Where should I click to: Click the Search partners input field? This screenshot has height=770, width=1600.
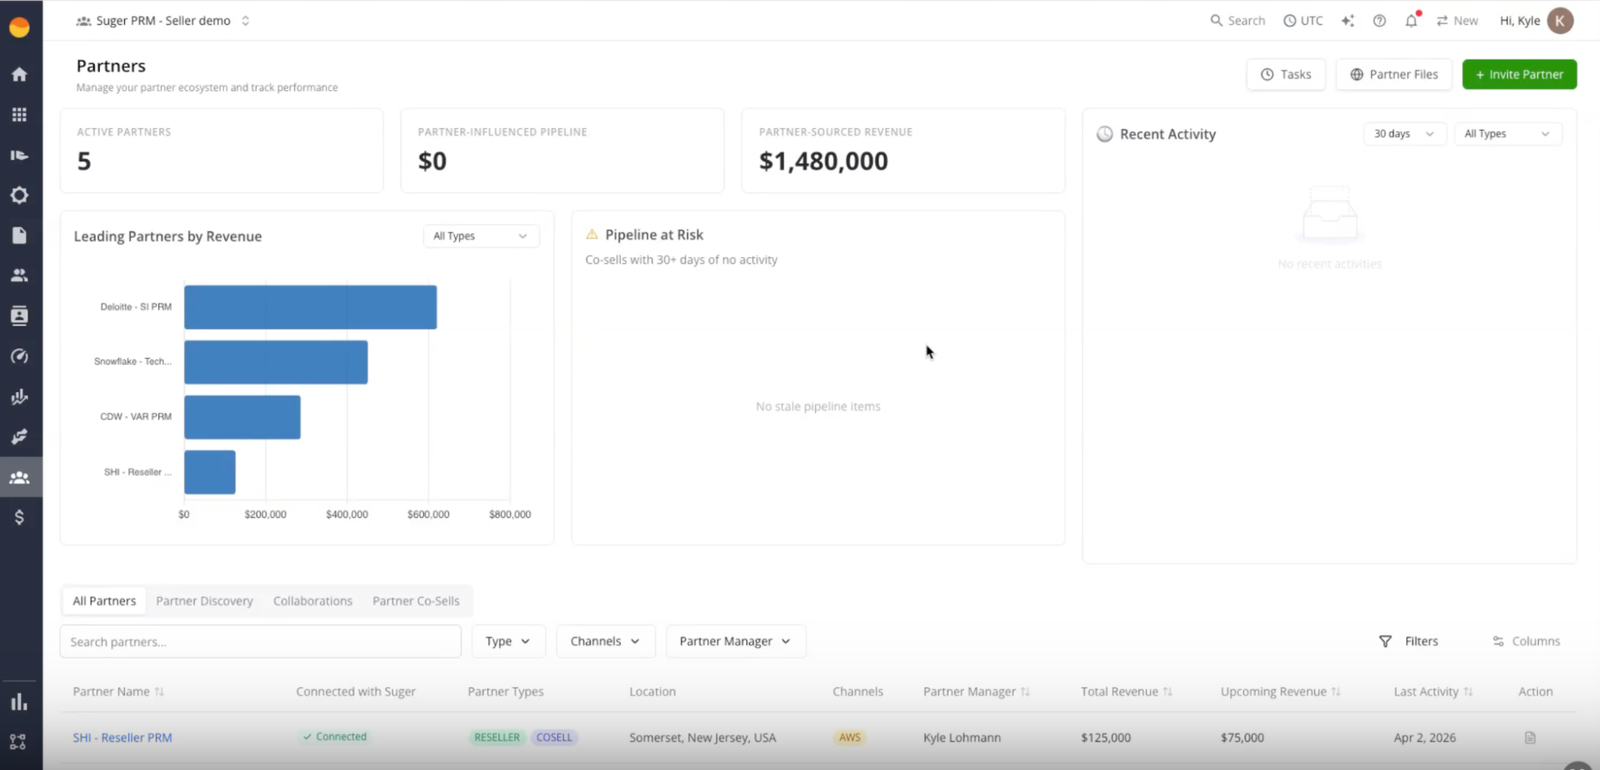[260, 641]
